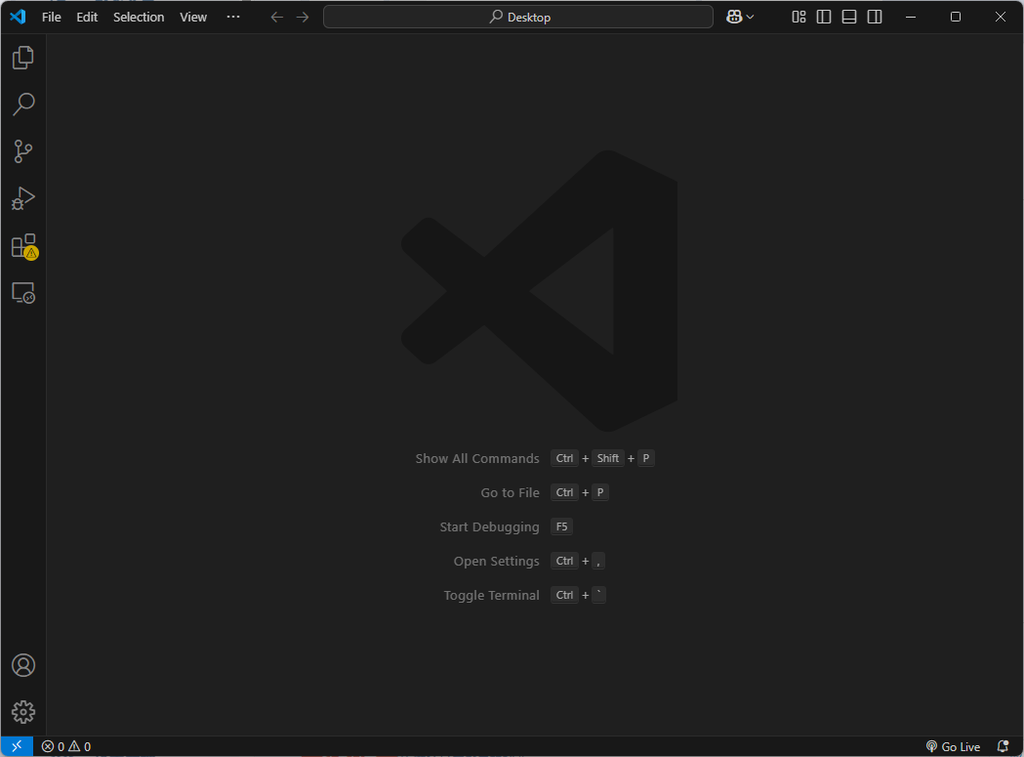Open the View menu
1024x757 pixels.
192,16
